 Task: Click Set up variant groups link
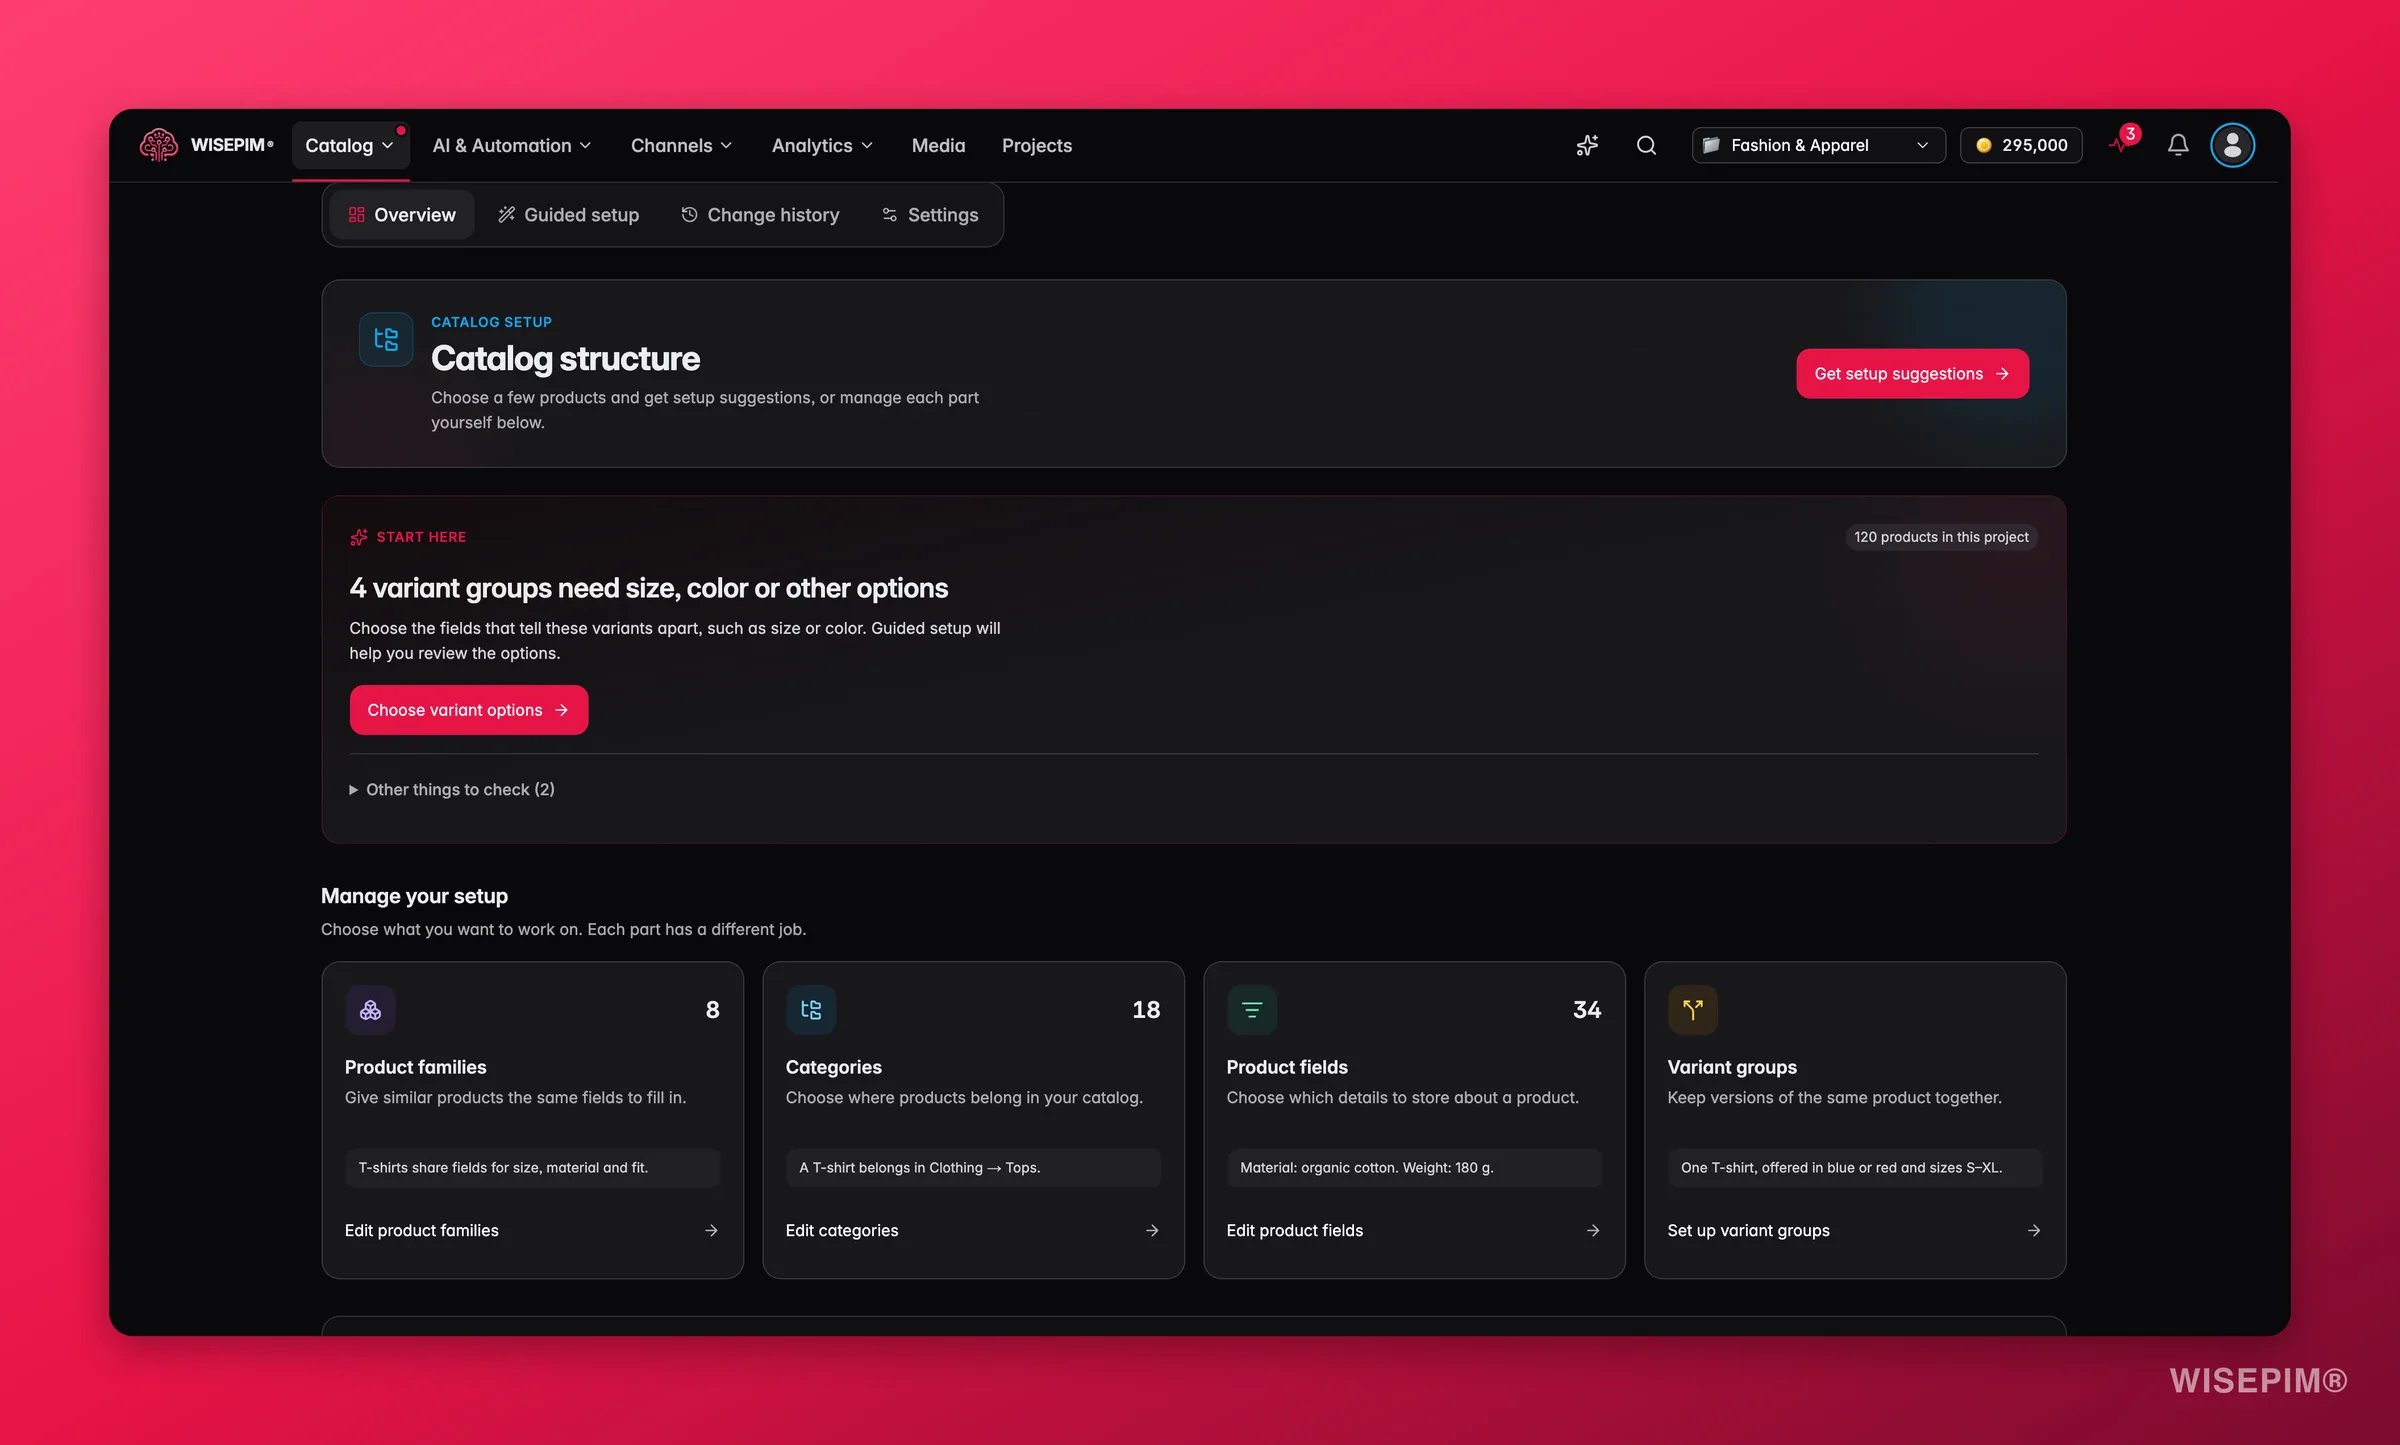click(x=1749, y=1230)
